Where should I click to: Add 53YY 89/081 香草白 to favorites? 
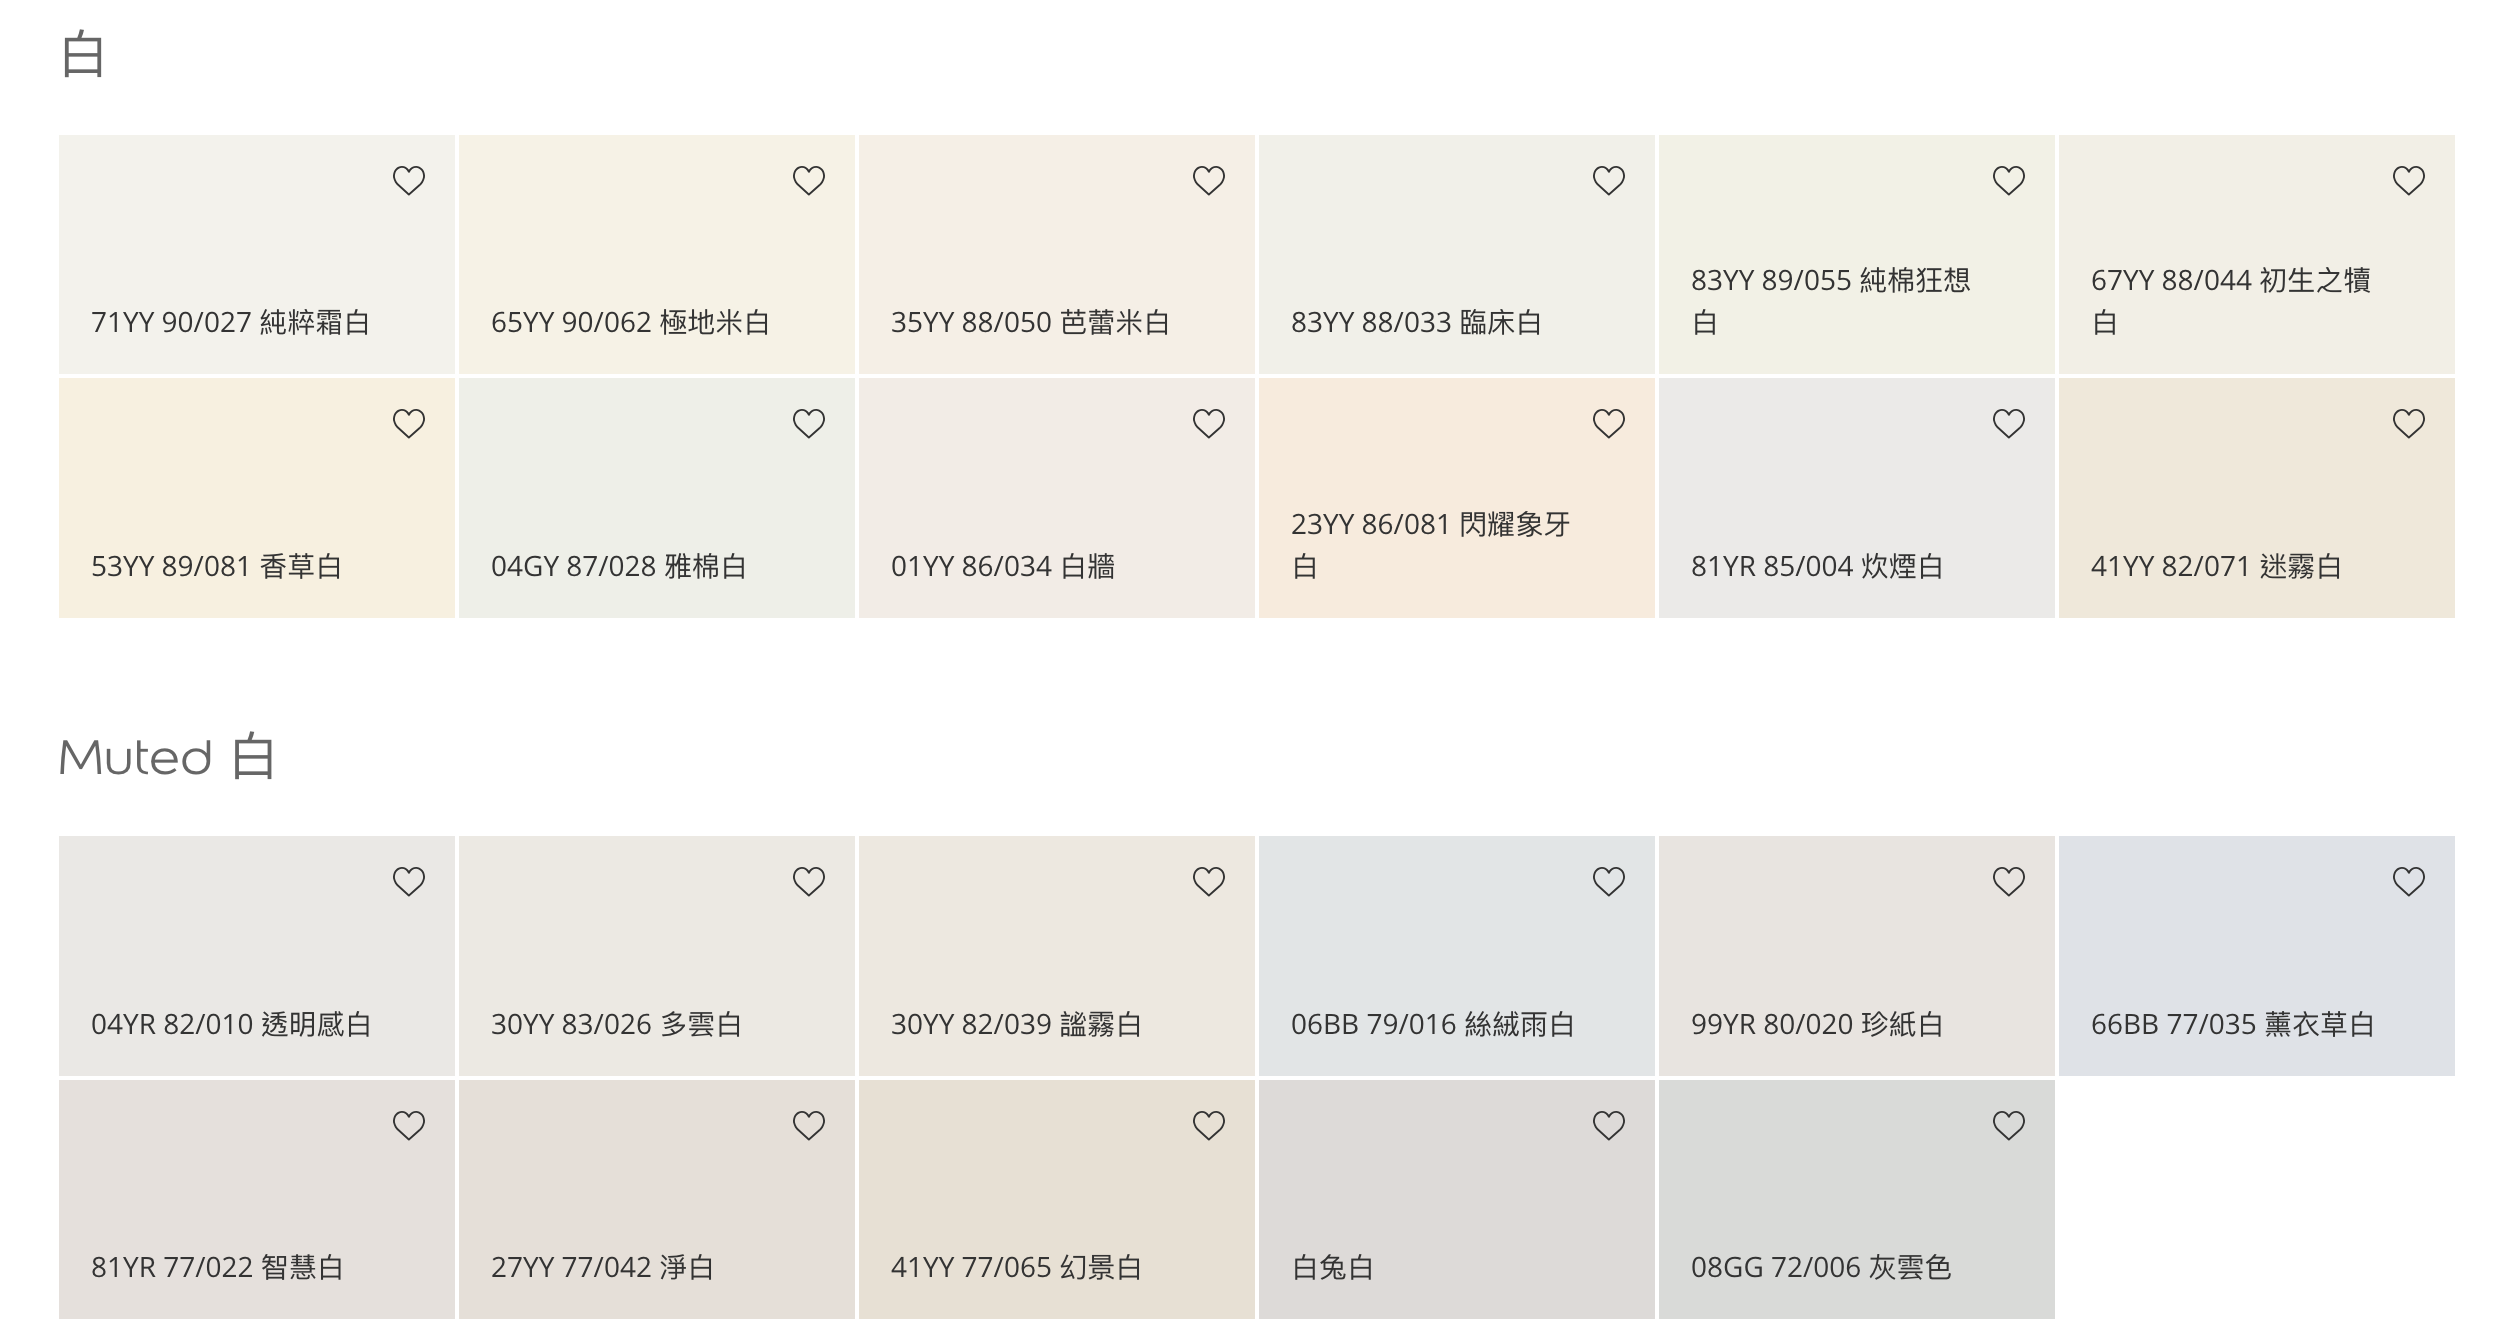pos(408,424)
